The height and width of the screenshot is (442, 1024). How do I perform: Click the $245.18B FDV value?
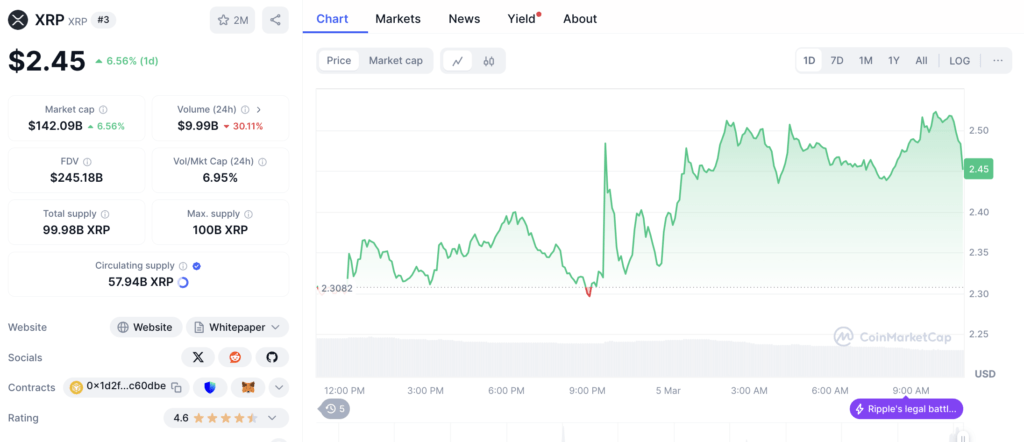pyautogui.click(x=76, y=178)
